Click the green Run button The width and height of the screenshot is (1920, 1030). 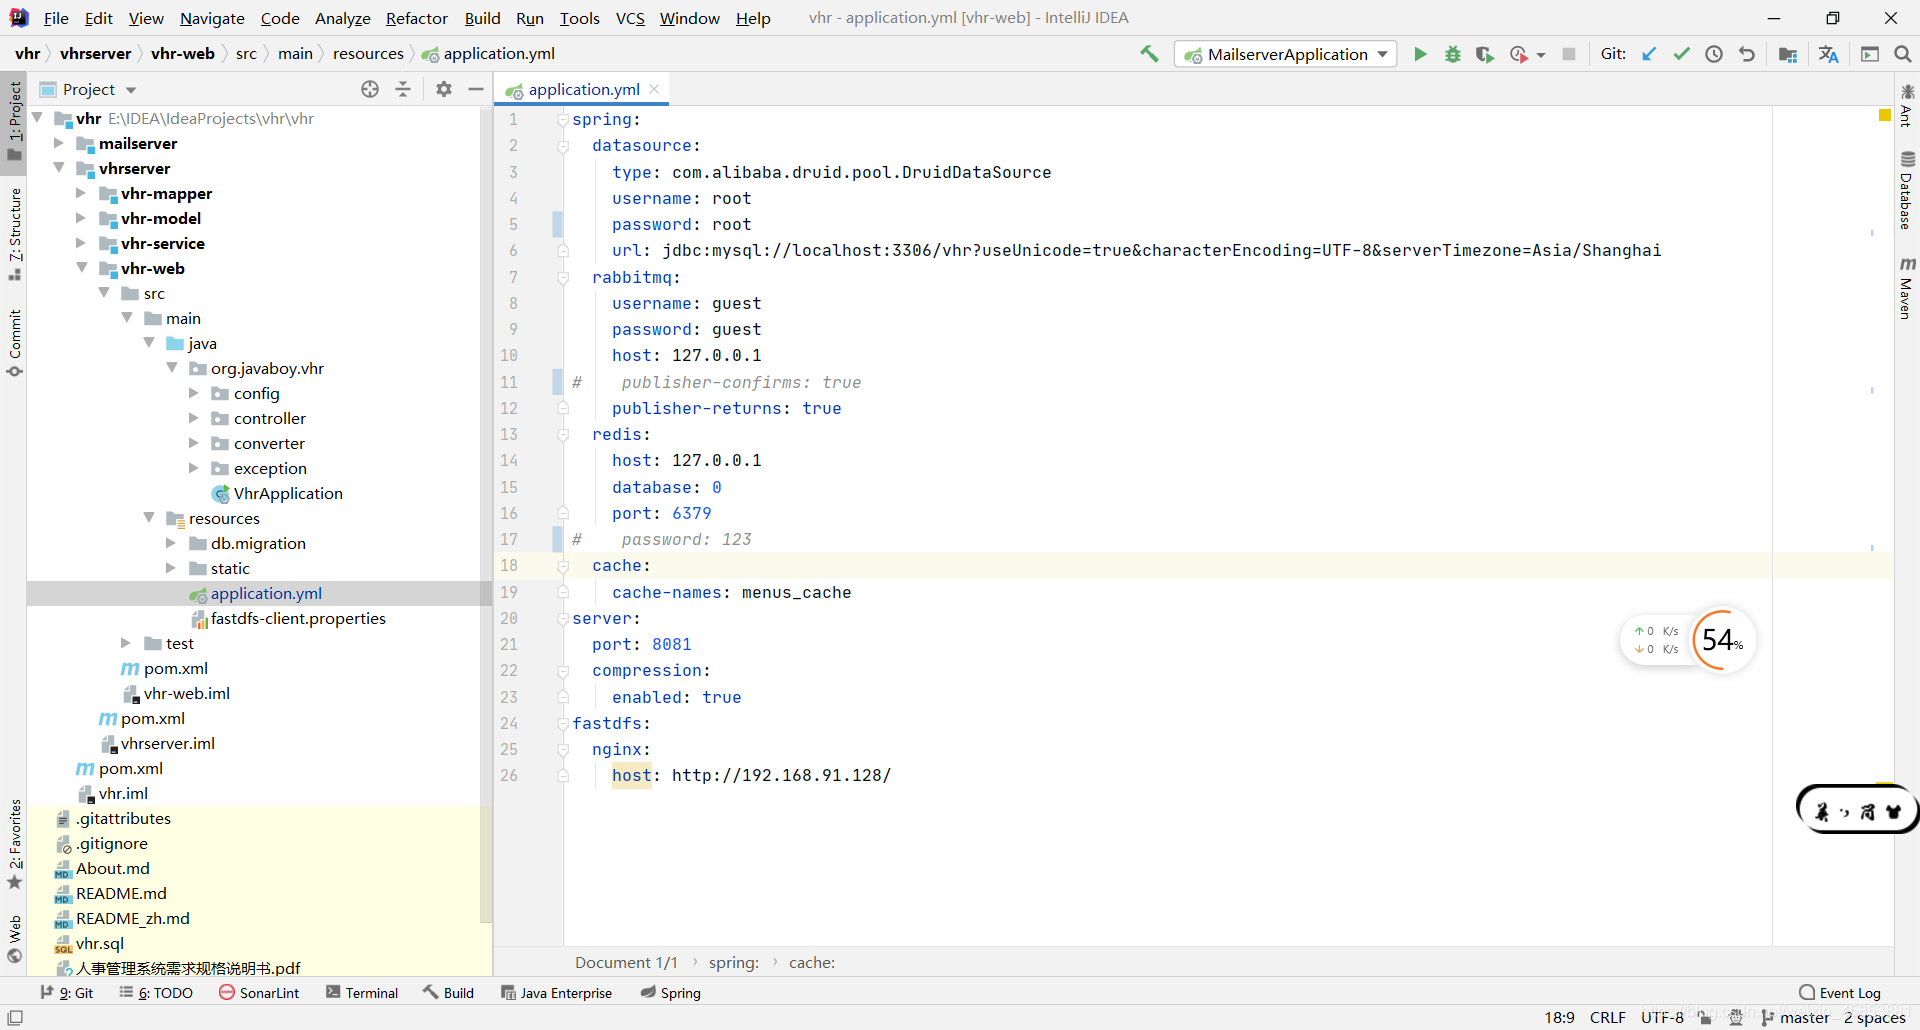(x=1420, y=54)
